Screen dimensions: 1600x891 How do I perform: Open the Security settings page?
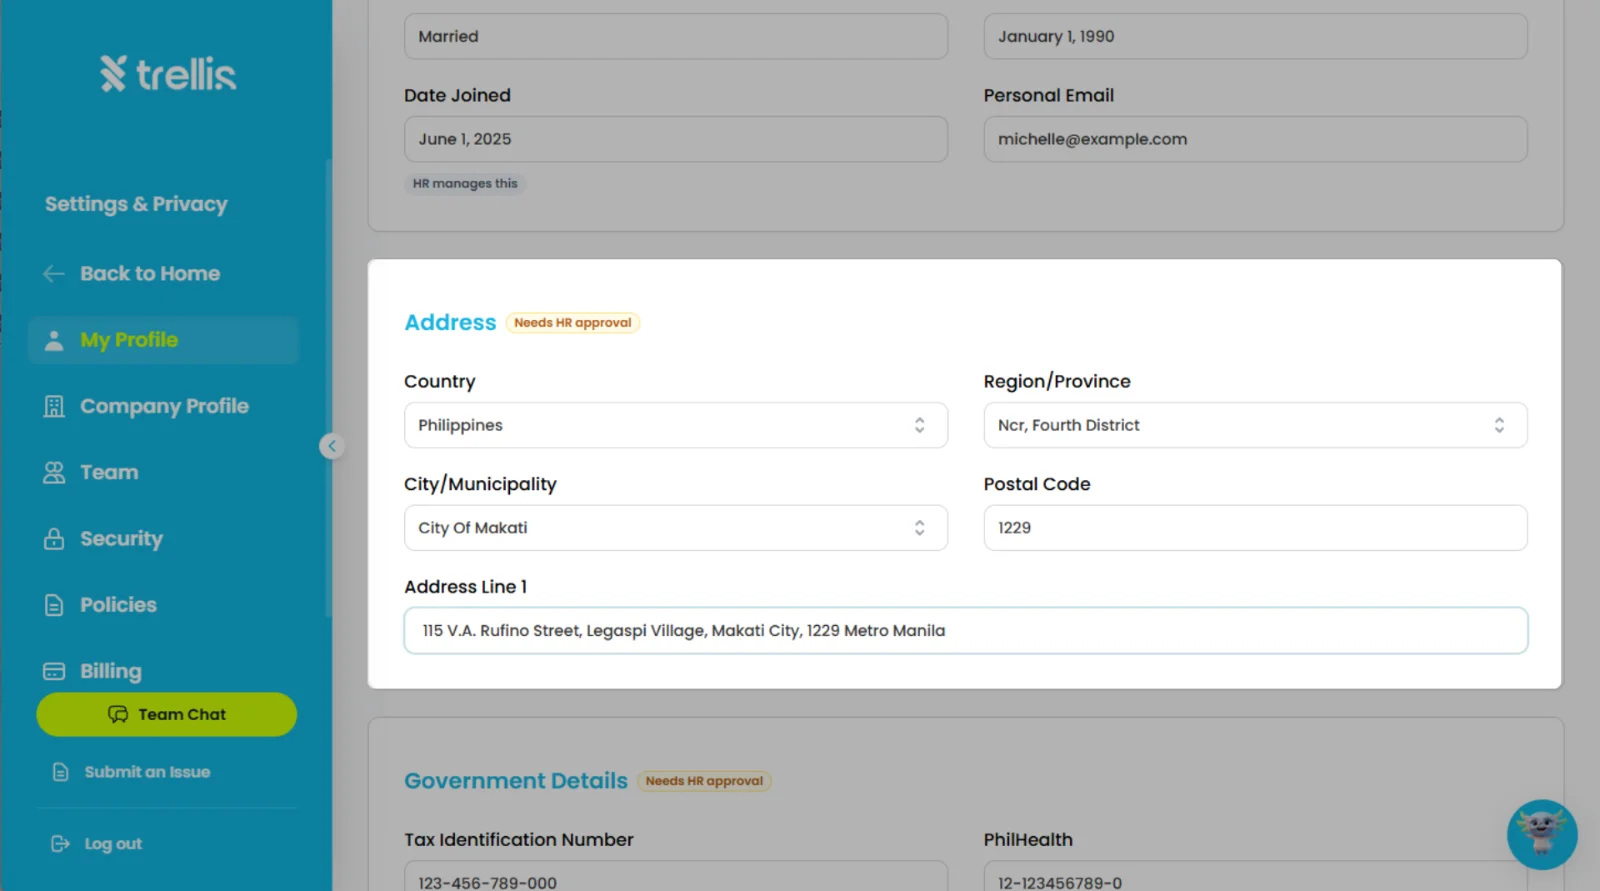[x=121, y=539]
